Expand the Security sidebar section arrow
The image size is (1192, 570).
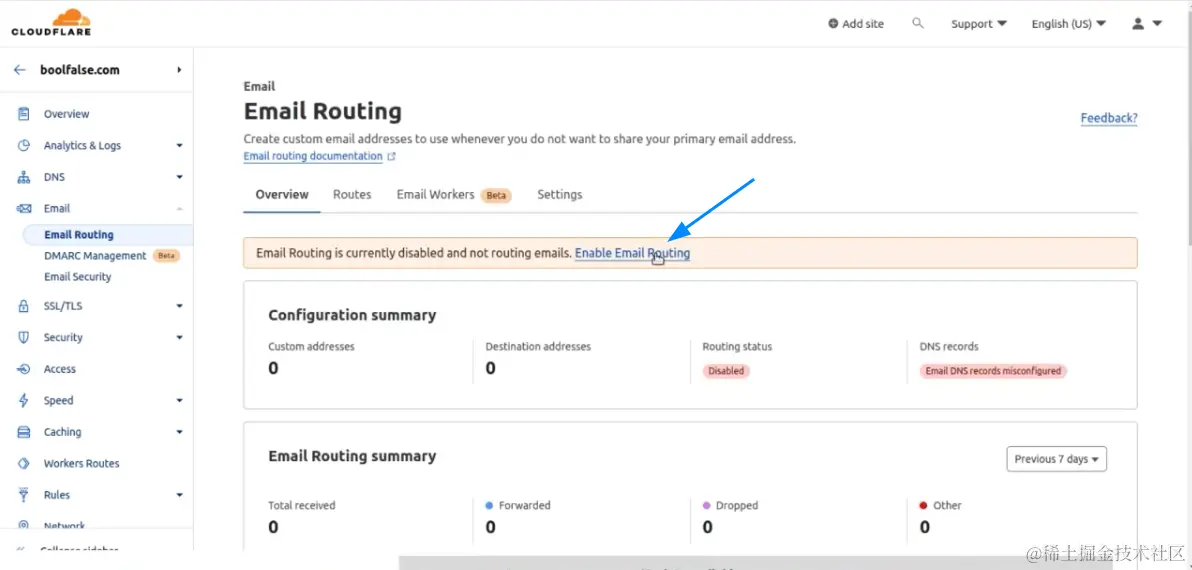pos(179,337)
